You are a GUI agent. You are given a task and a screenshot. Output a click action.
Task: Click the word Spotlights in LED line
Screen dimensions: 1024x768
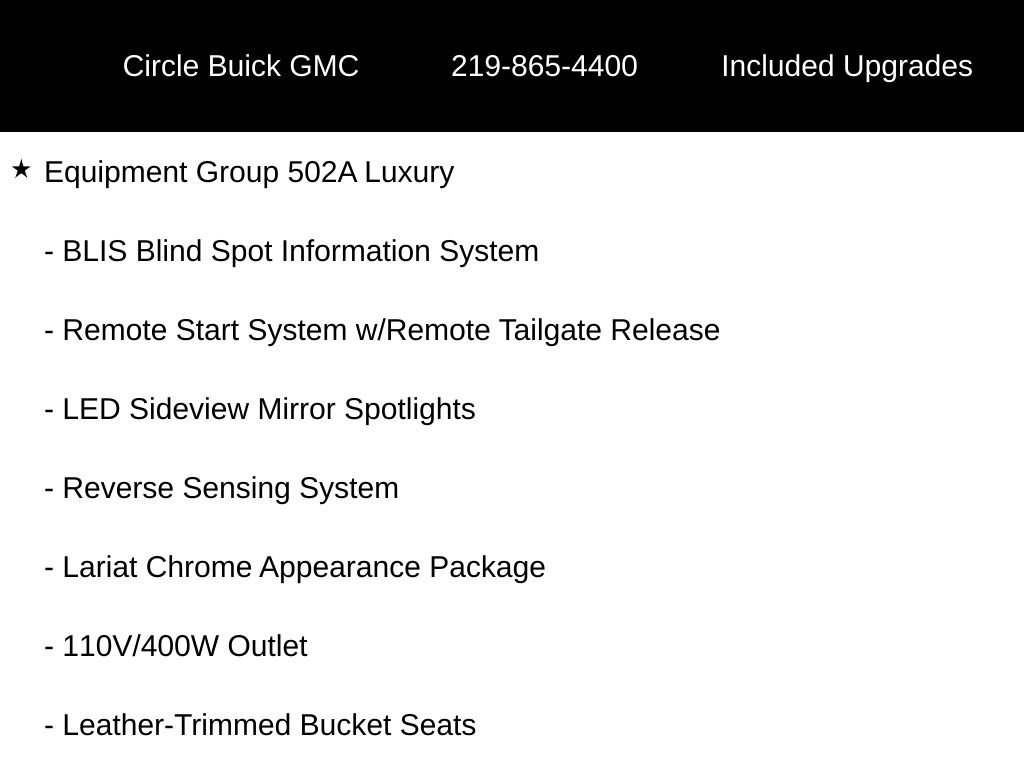coord(409,409)
